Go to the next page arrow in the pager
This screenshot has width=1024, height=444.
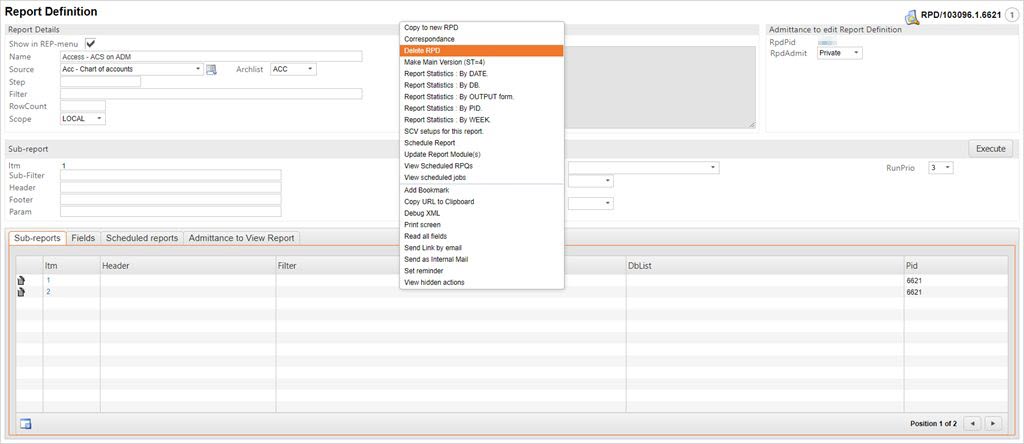(x=993, y=423)
